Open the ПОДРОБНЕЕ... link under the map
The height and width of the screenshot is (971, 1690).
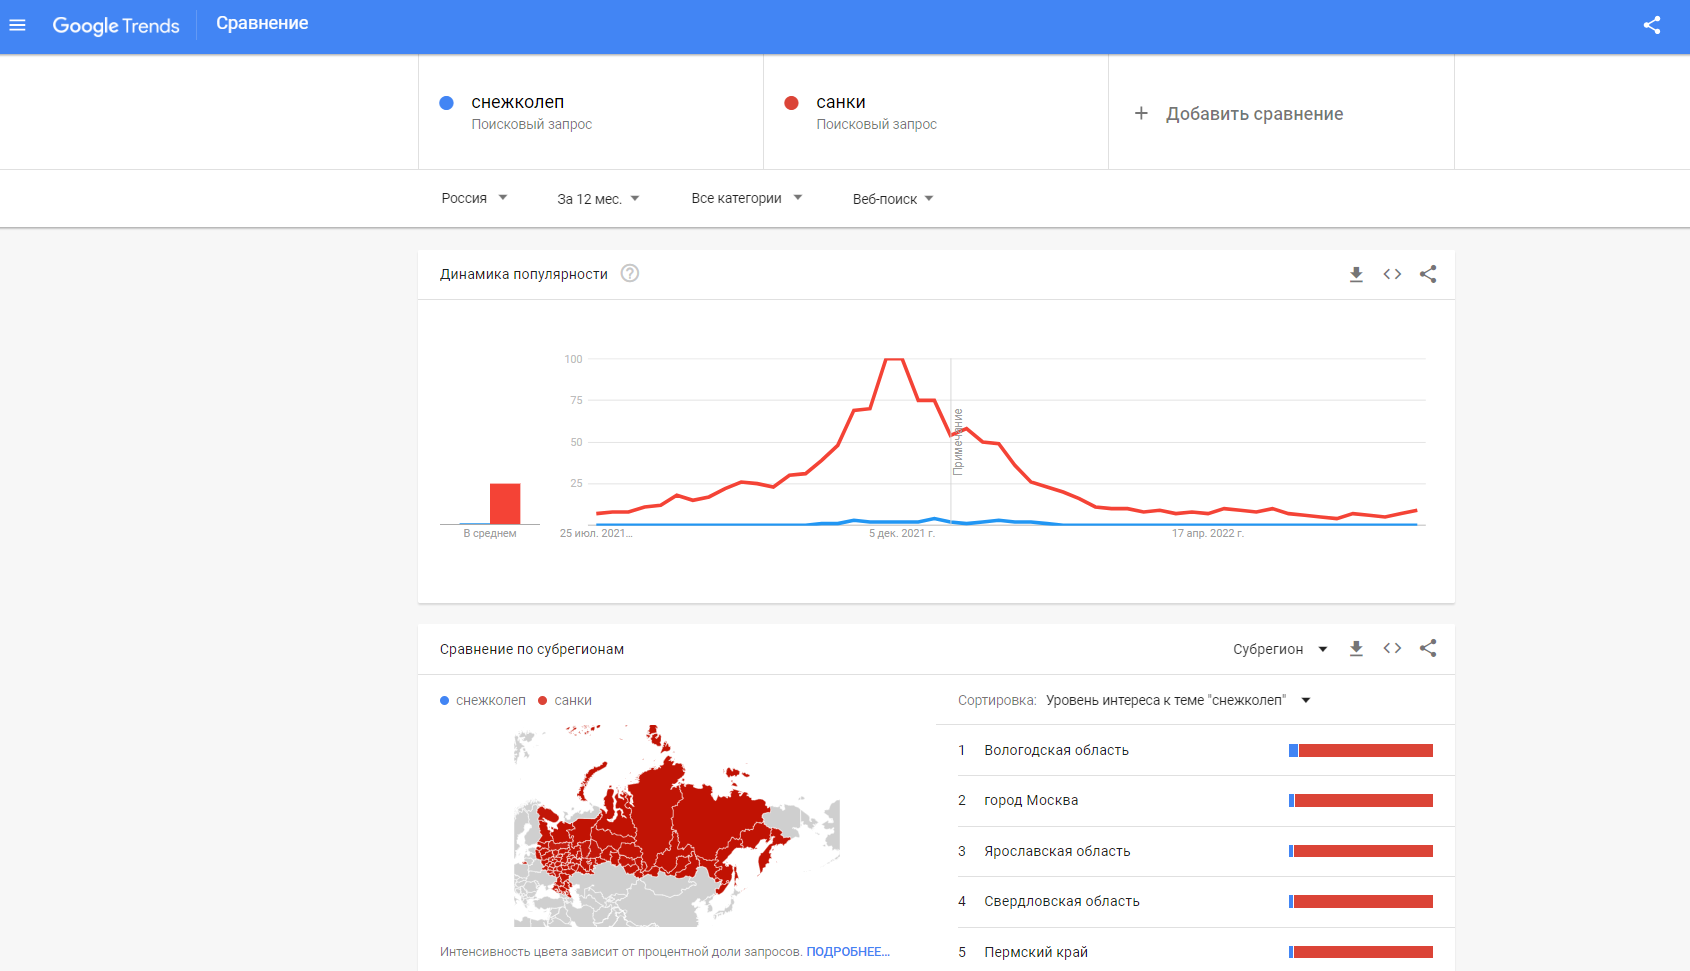point(848,952)
